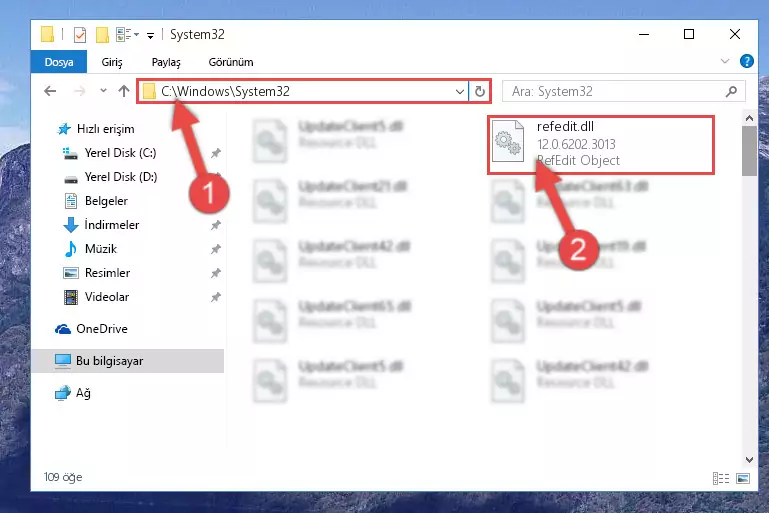The image size is (769, 513).
Task: Refresh the System32 folder
Action: pos(480,92)
